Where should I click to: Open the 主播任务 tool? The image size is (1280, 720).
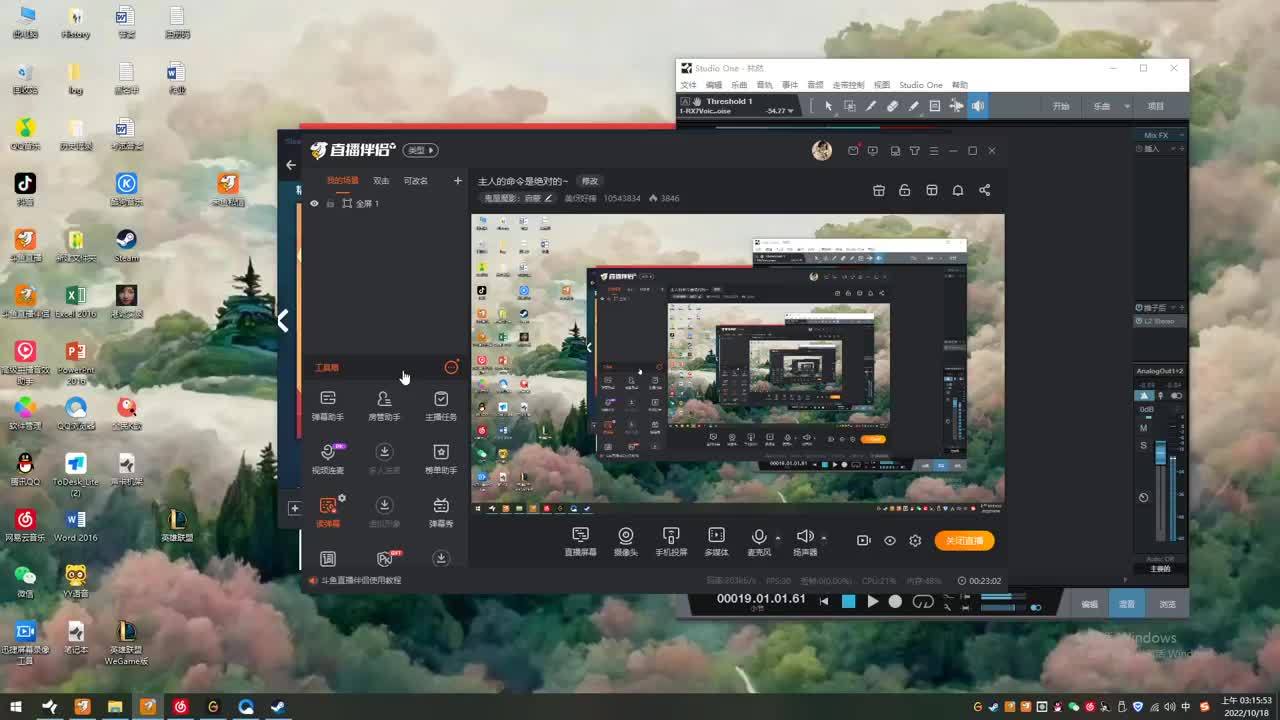tap(441, 405)
